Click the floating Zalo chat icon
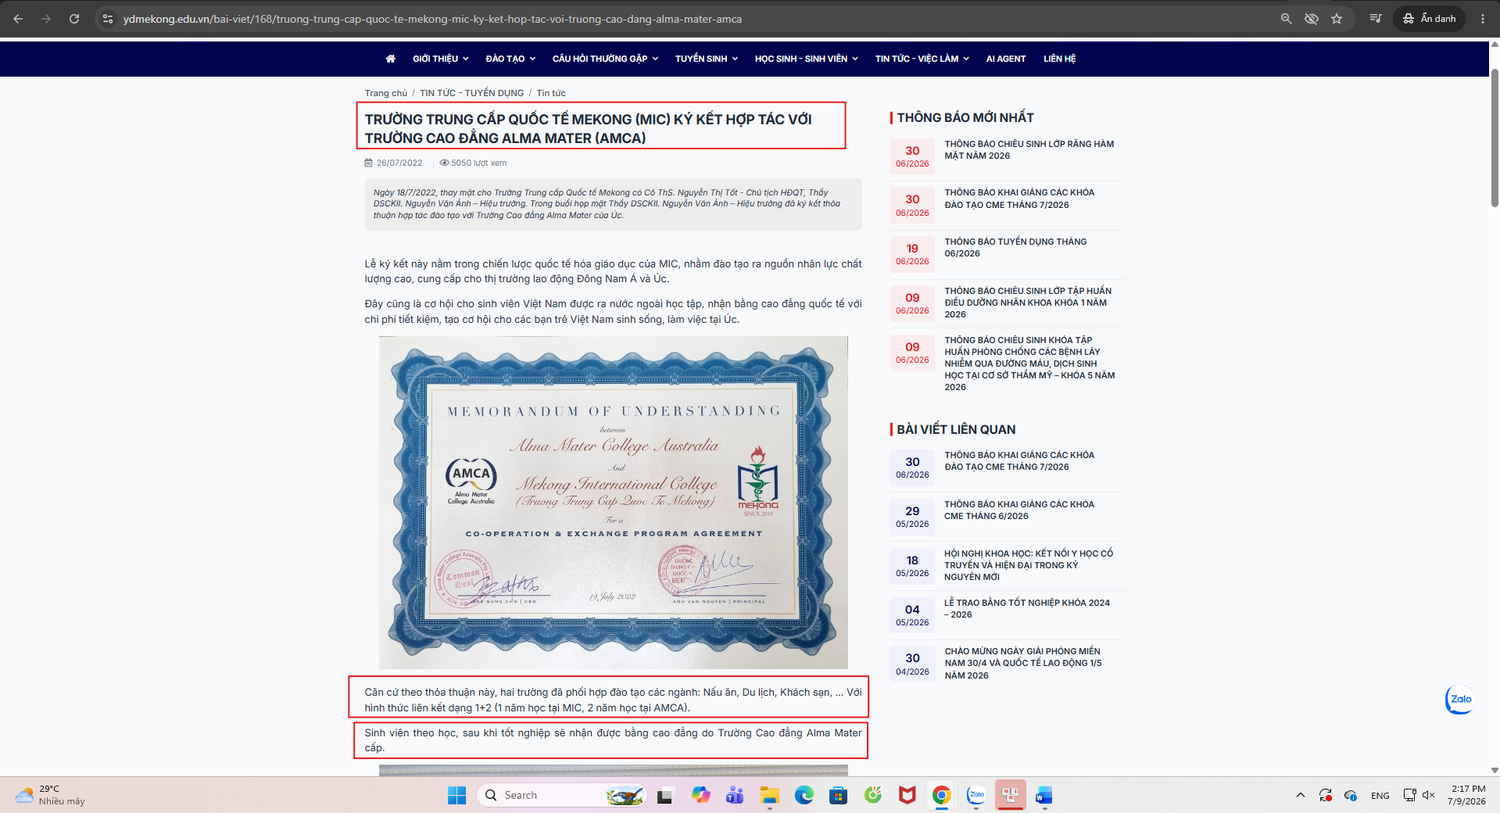The width and height of the screenshot is (1500, 813). (1460, 700)
